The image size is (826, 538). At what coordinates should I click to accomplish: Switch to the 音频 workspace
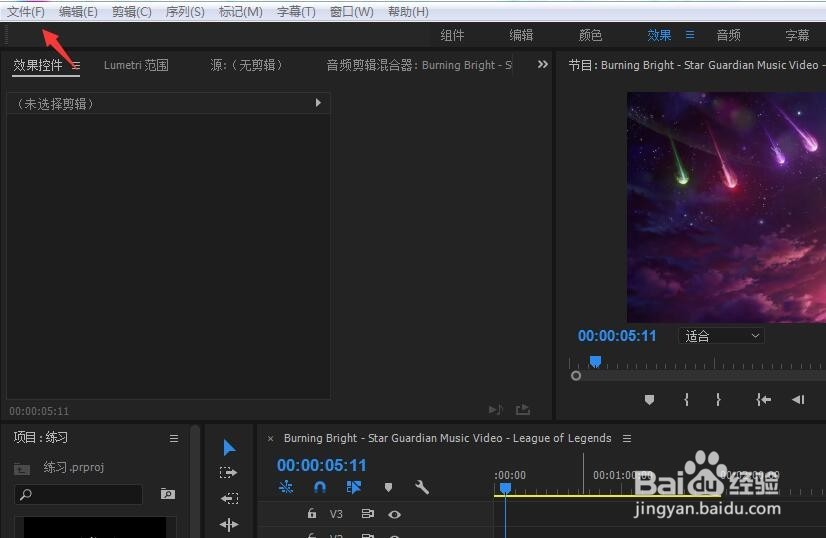coord(729,35)
